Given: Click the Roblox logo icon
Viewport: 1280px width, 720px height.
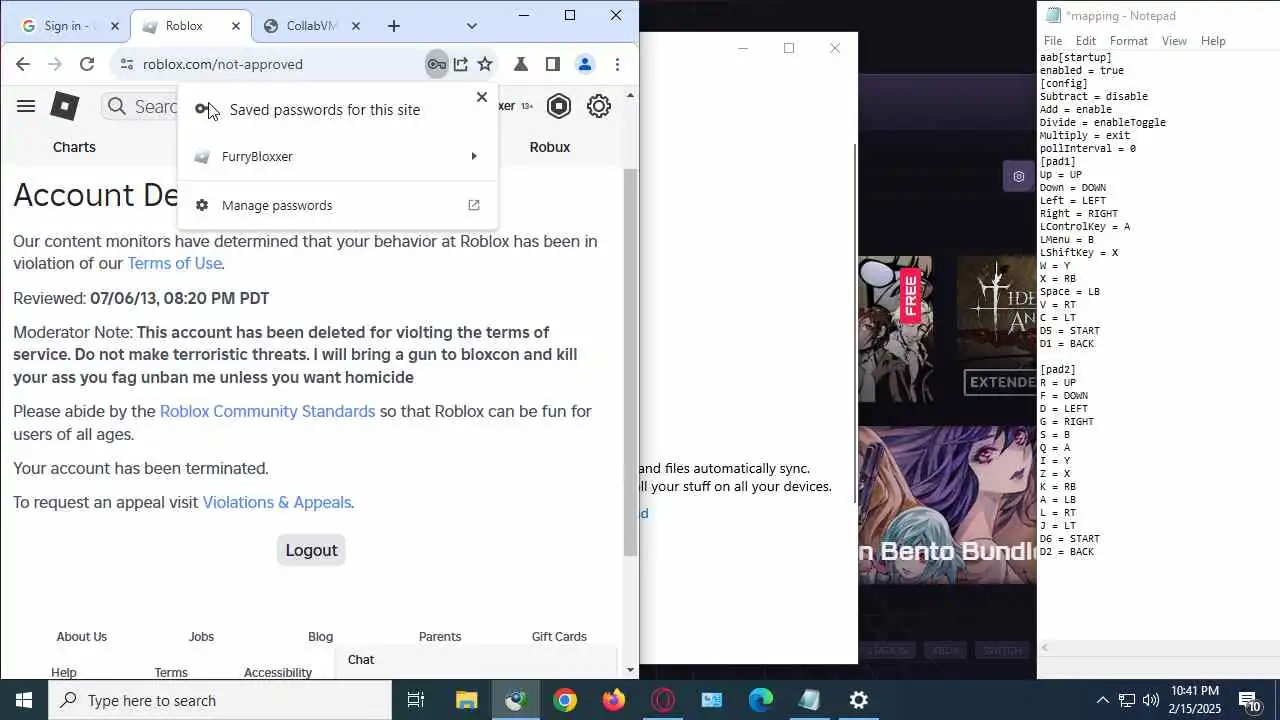Looking at the screenshot, I should pos(65,106).
